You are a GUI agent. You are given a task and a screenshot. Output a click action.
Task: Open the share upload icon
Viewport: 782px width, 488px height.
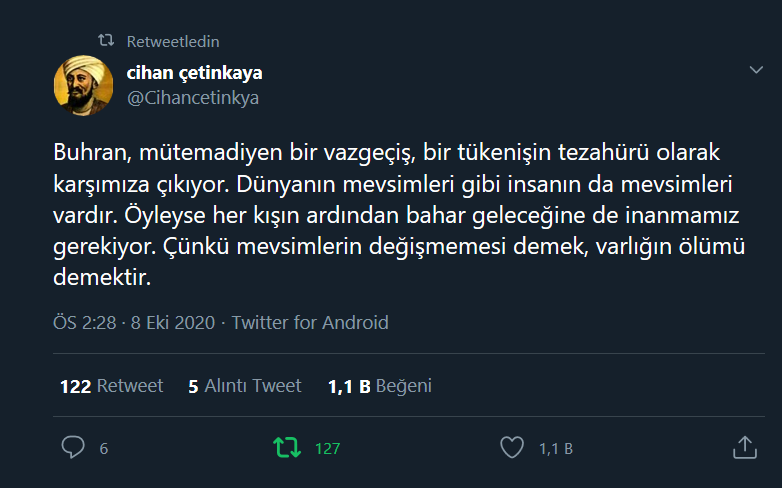click(745, 447)
